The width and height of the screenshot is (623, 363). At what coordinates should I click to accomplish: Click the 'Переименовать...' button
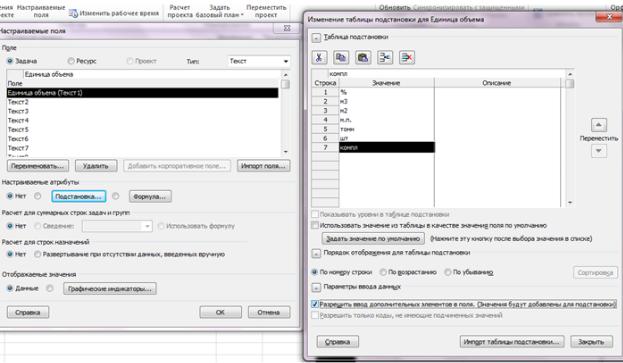click(38, 166)
